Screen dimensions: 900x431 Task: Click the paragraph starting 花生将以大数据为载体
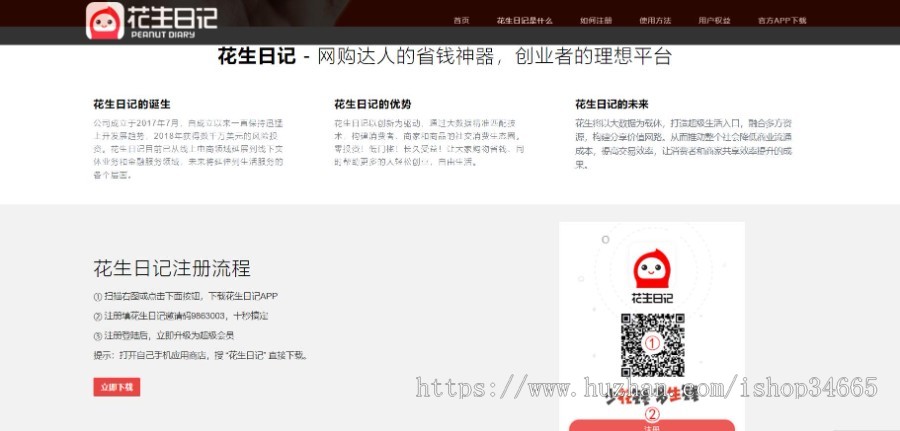pos(684,144)
